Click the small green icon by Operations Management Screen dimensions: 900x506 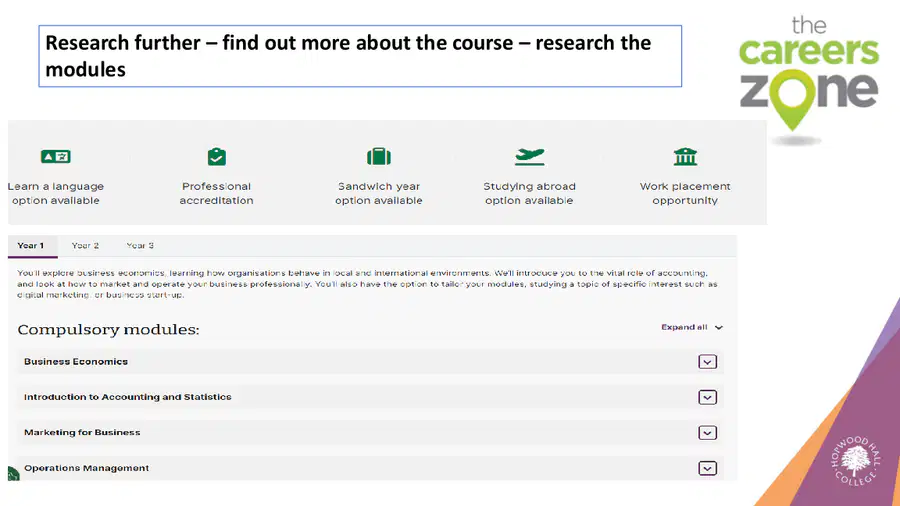(x=13, y=473)
